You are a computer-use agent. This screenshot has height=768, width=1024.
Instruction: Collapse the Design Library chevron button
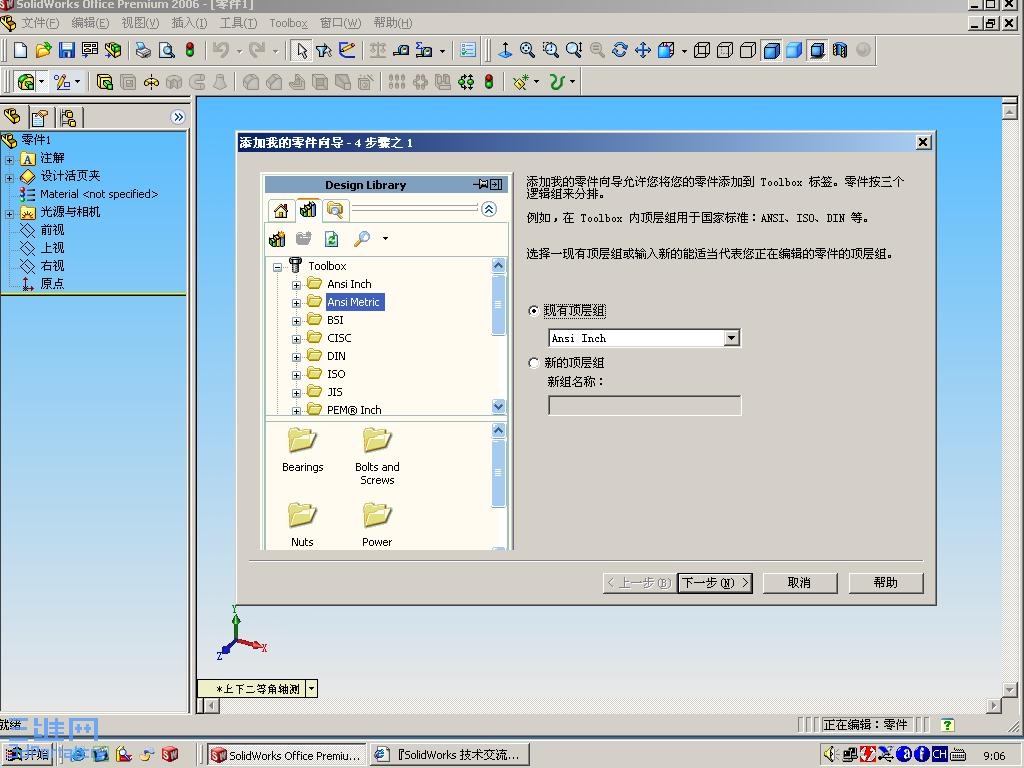(x=489, y=209)
